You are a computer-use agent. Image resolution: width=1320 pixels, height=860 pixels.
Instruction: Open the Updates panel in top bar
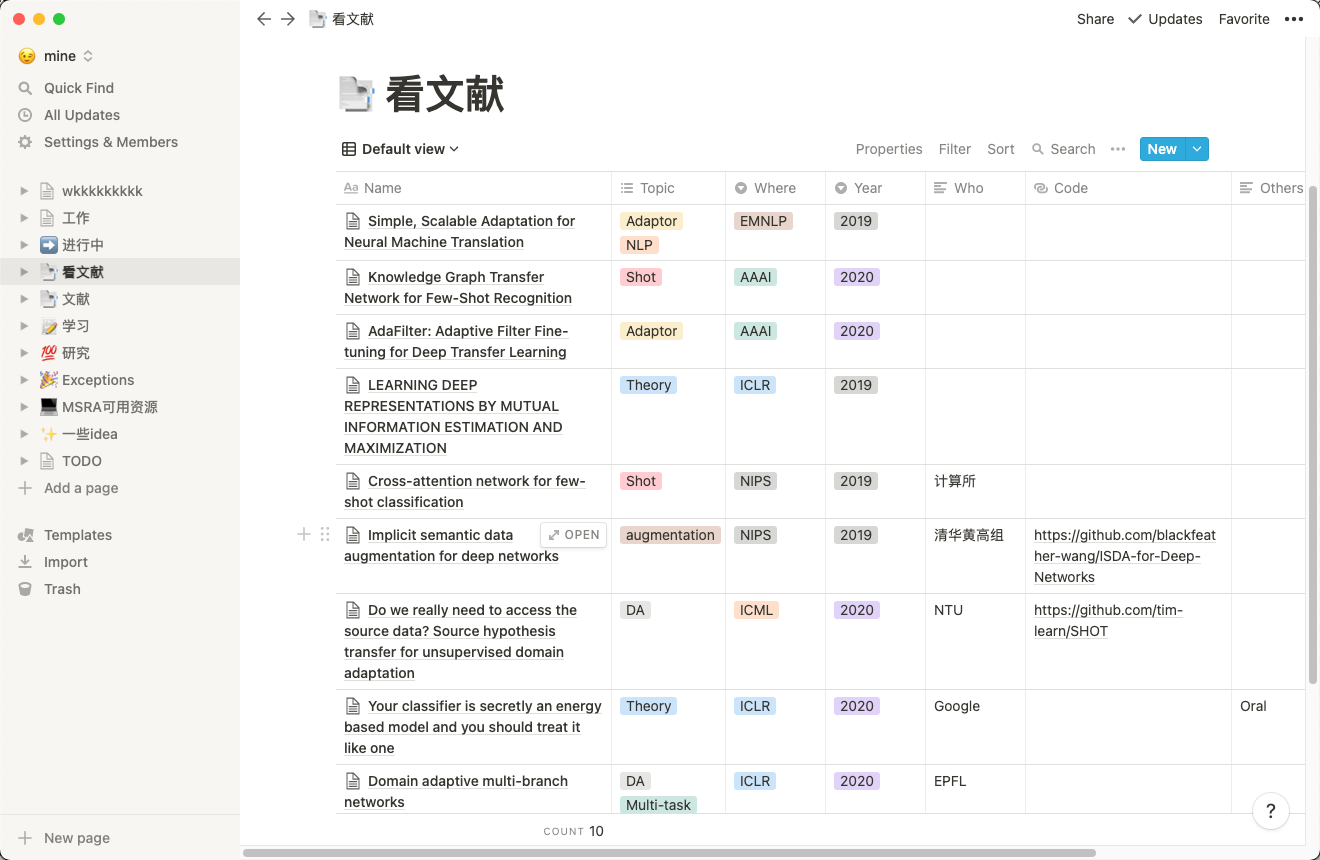click(x=1165, y=19)
